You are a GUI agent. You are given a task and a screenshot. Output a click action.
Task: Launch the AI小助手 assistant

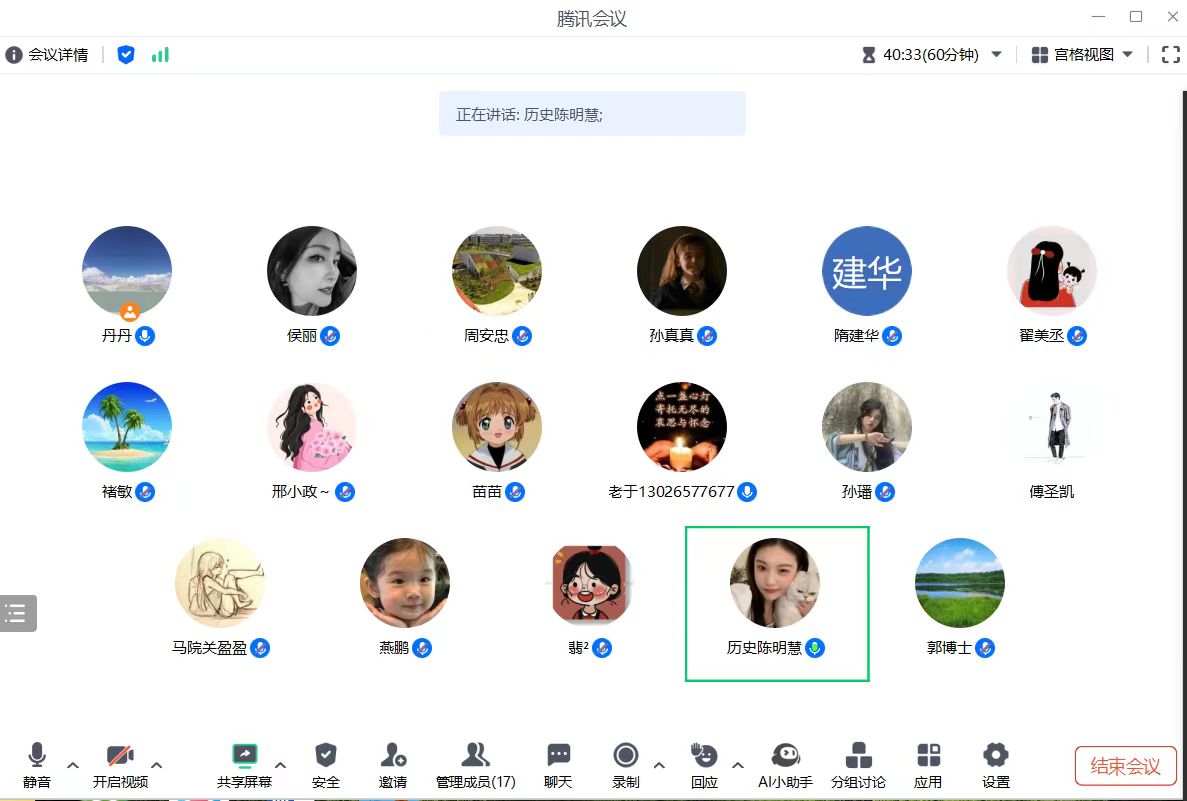785,765
